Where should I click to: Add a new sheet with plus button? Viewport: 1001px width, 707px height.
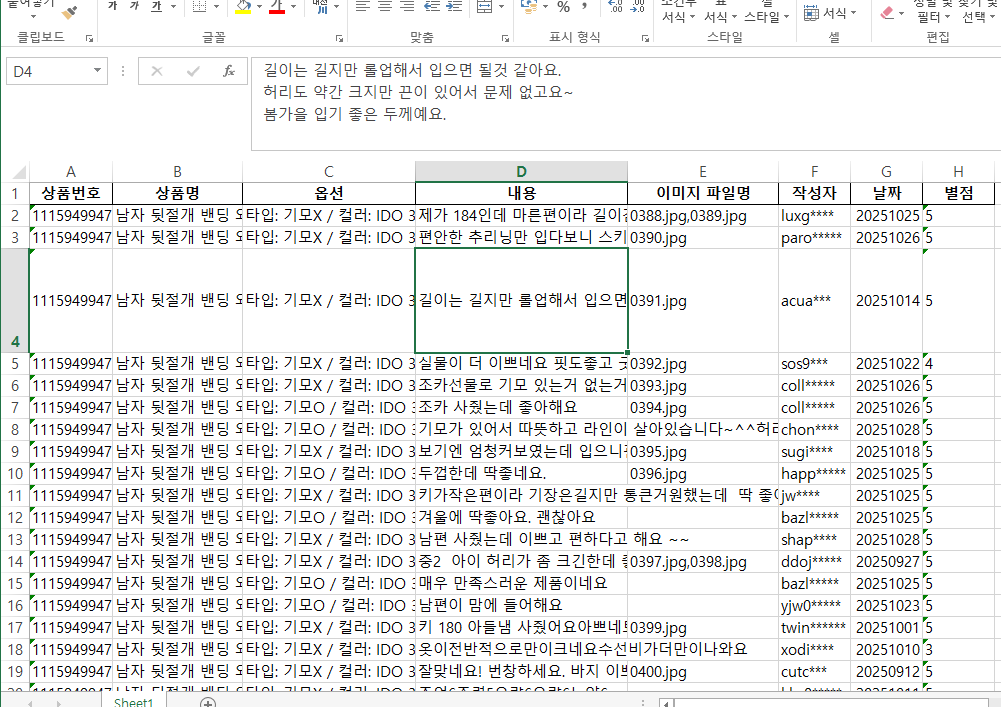coord(208,702)
